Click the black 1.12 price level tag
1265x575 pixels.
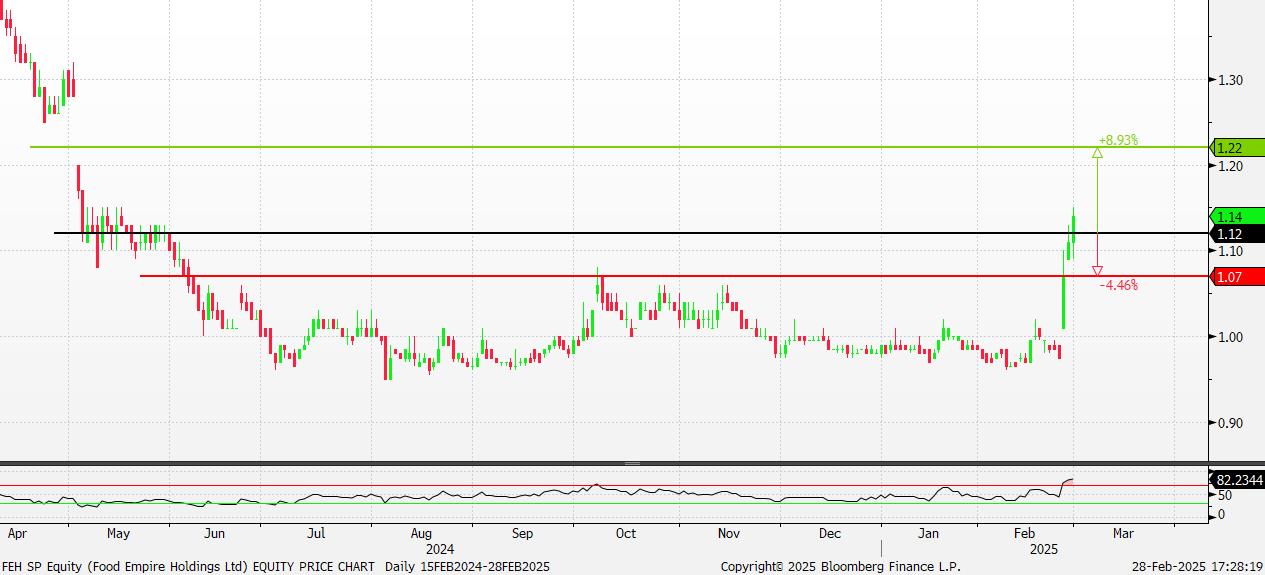[1237, 233]
